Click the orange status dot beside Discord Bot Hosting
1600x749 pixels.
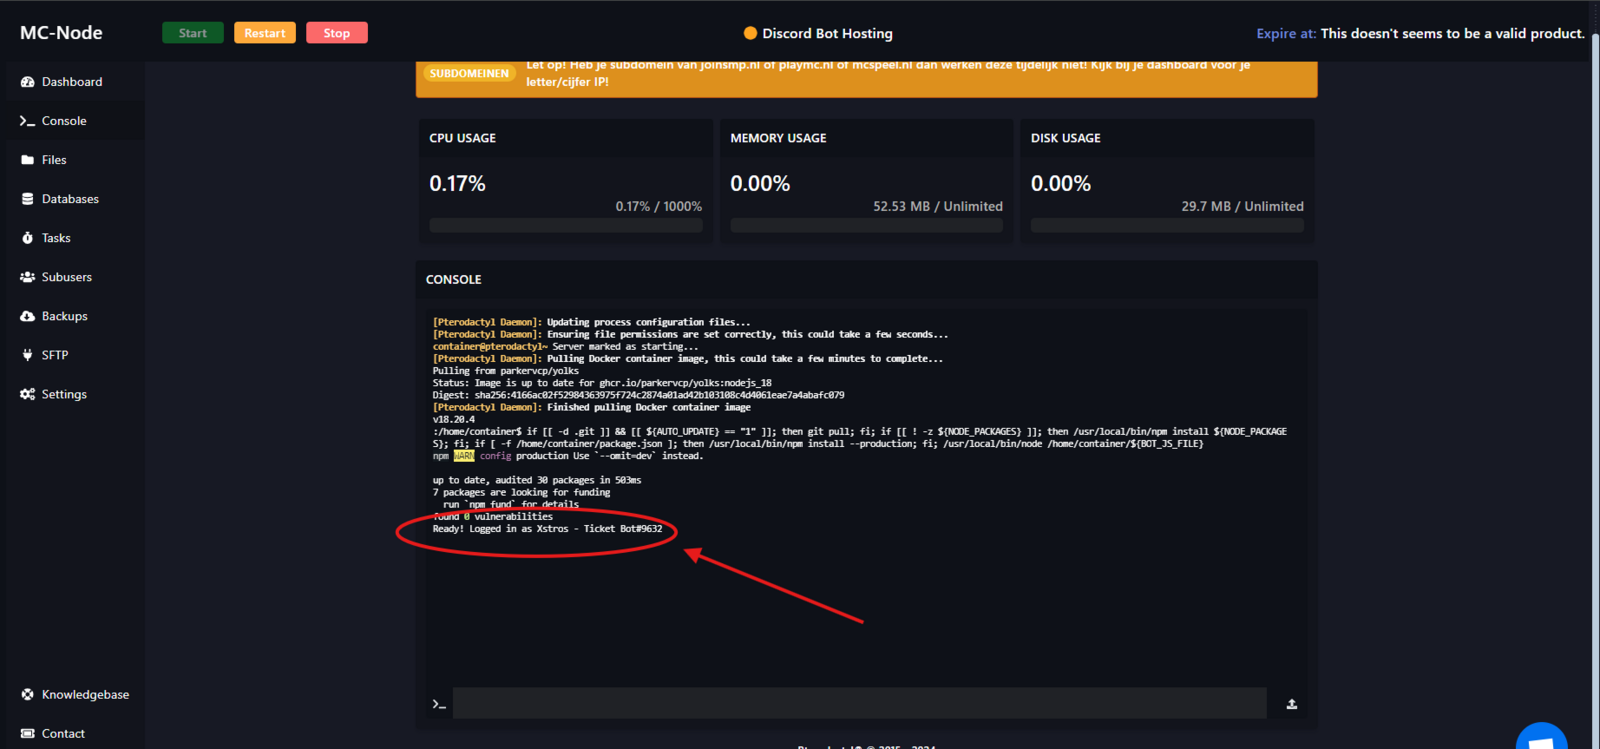point(750,33)
